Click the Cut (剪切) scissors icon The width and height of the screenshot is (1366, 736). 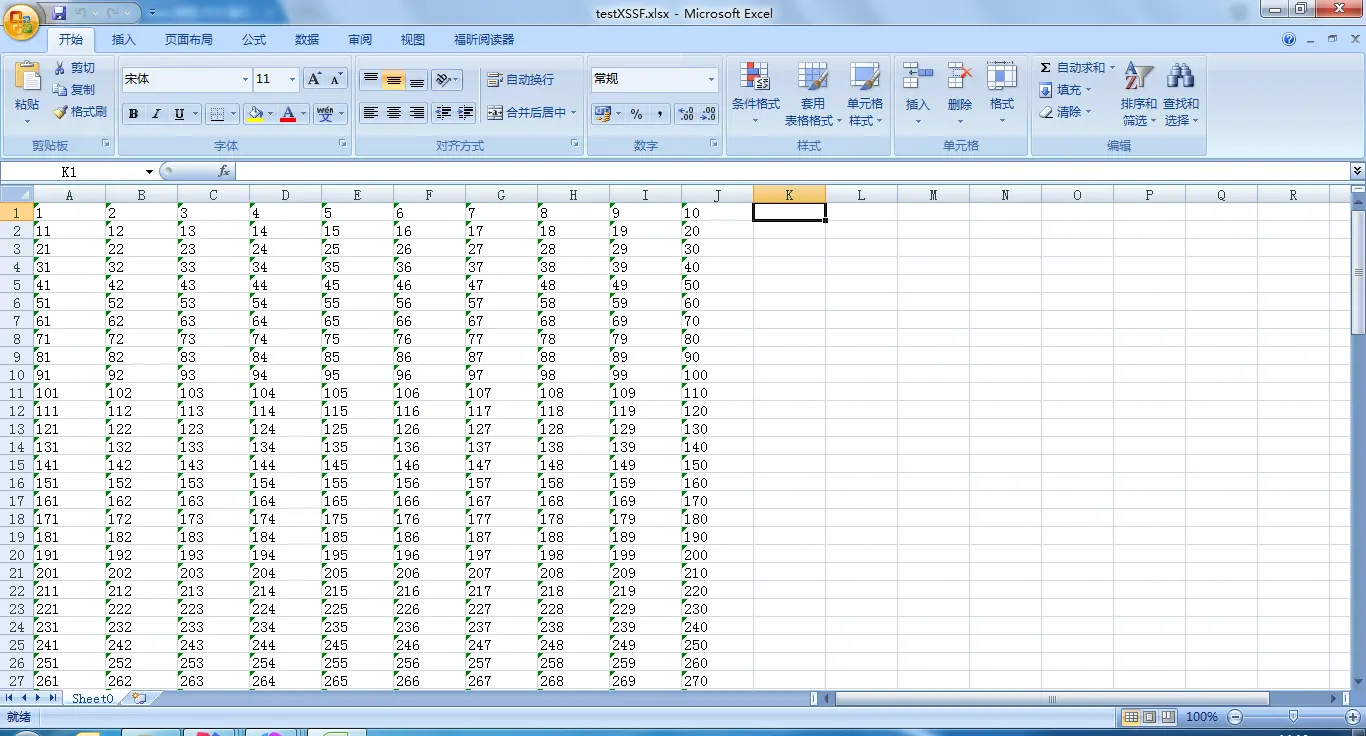(60, 68)
